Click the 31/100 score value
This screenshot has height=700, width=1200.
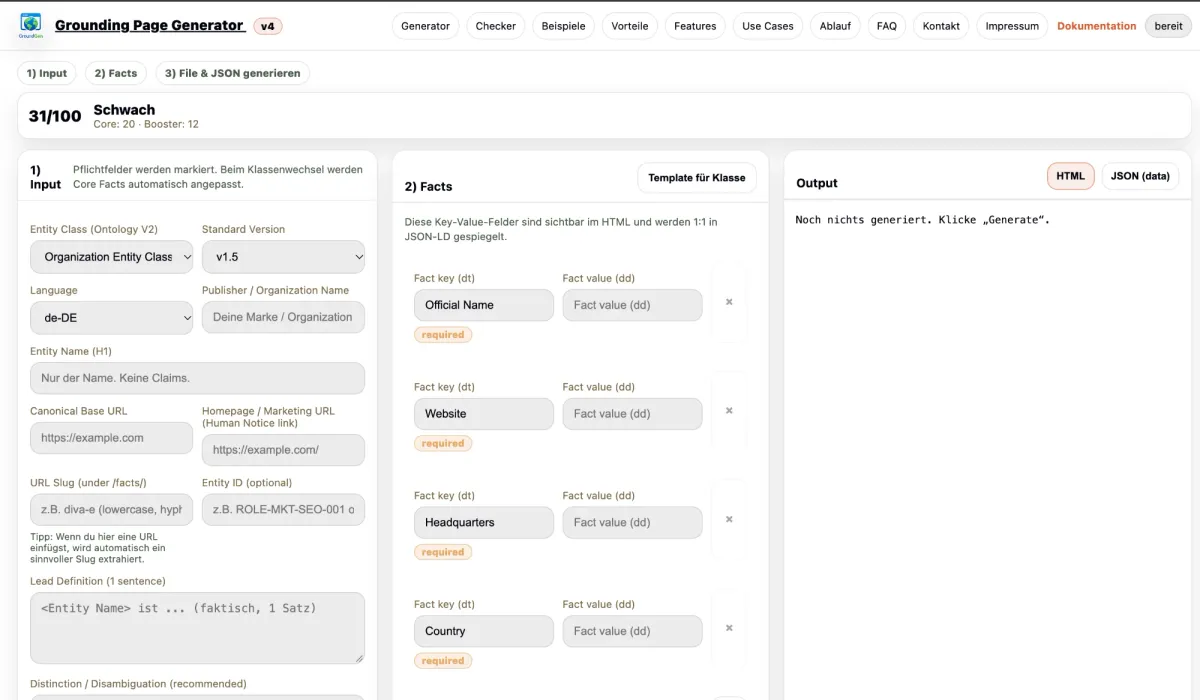55,116
